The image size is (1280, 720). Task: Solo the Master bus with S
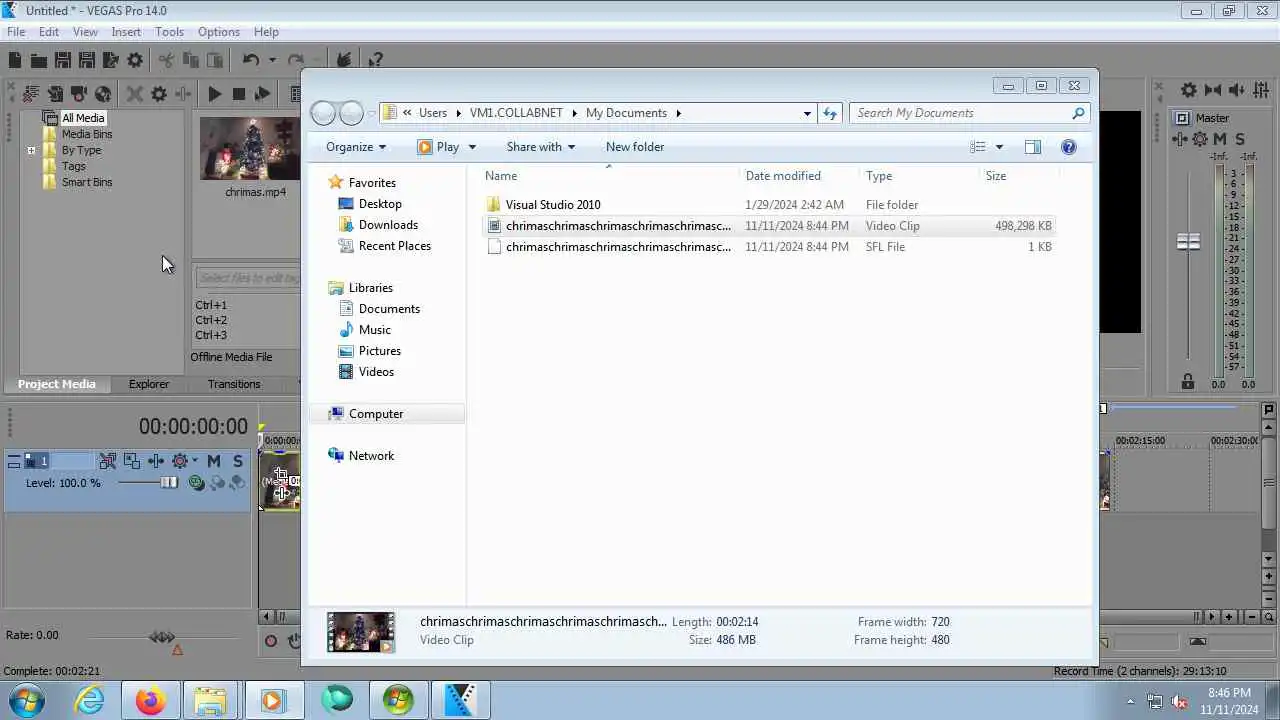1240,139
